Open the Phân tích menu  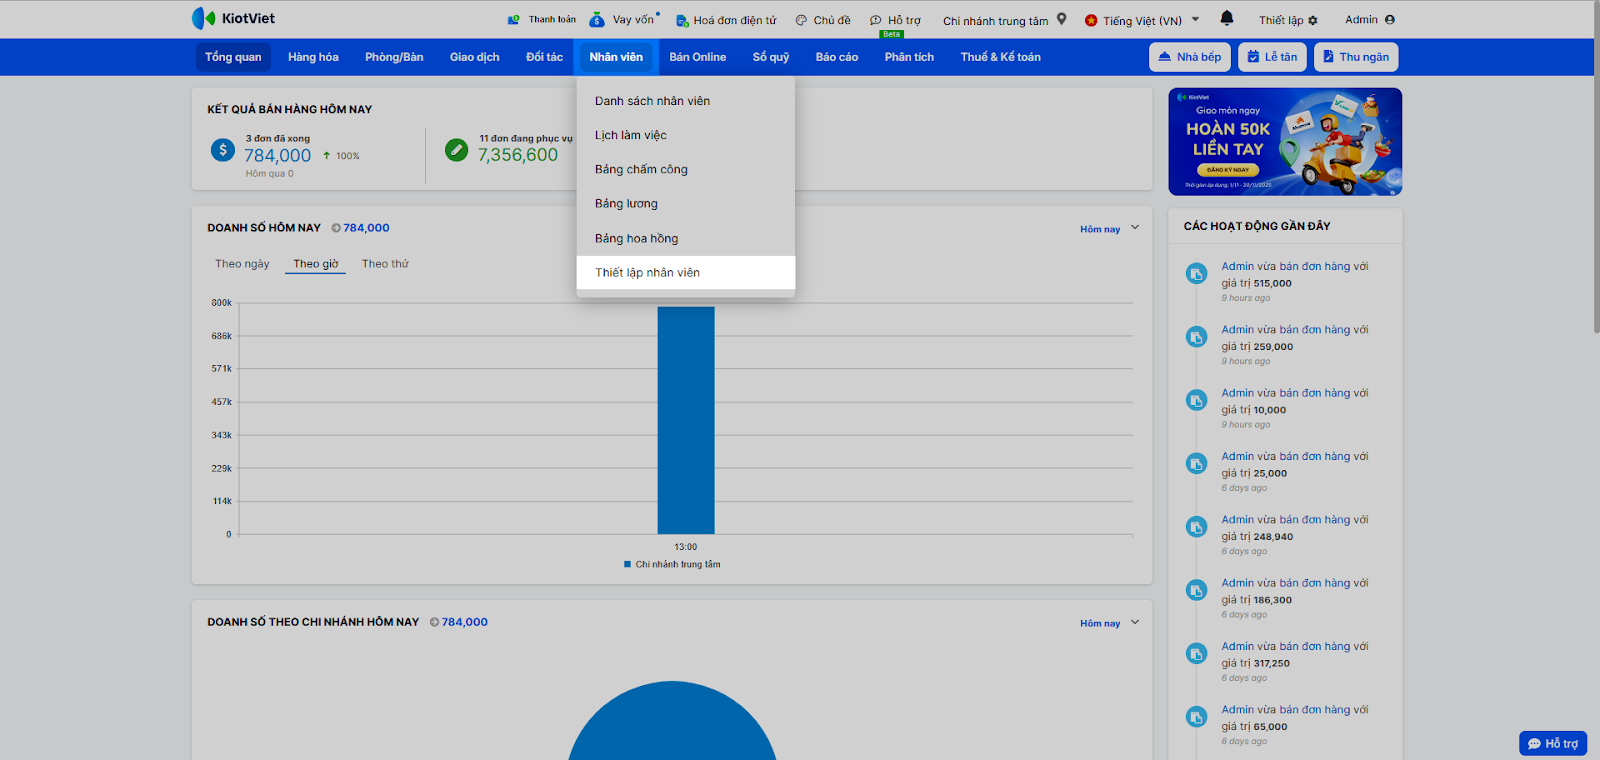pos(909,57)
